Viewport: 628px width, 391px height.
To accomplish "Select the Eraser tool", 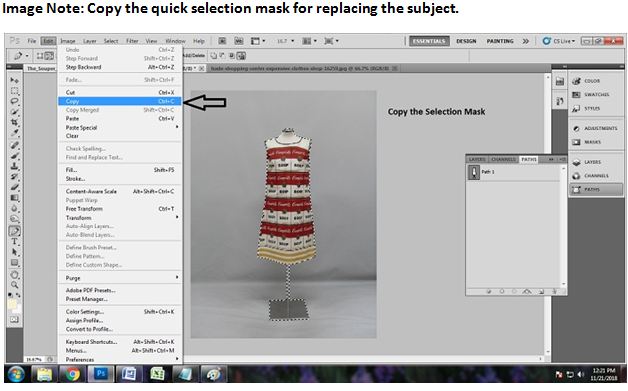I will point(14,187).
